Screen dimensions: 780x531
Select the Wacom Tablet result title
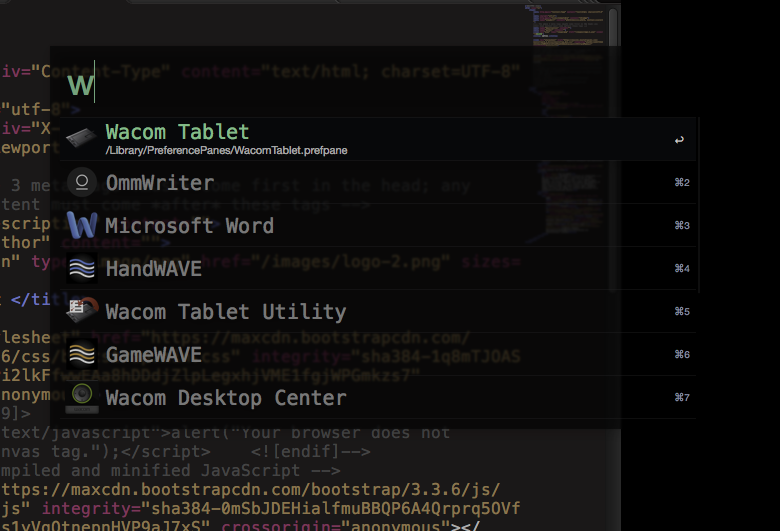pos(177,132)
